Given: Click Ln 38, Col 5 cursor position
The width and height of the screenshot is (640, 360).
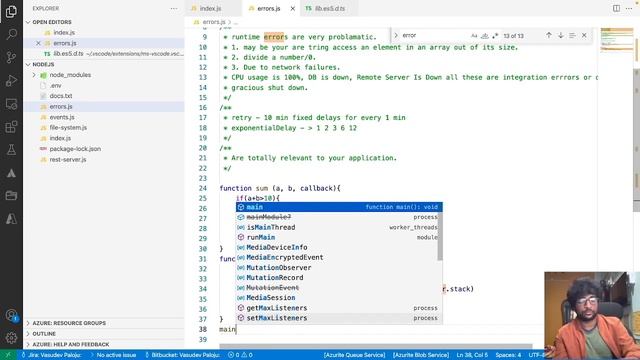Looking at the screenshot, I should [x=472, y=355].
